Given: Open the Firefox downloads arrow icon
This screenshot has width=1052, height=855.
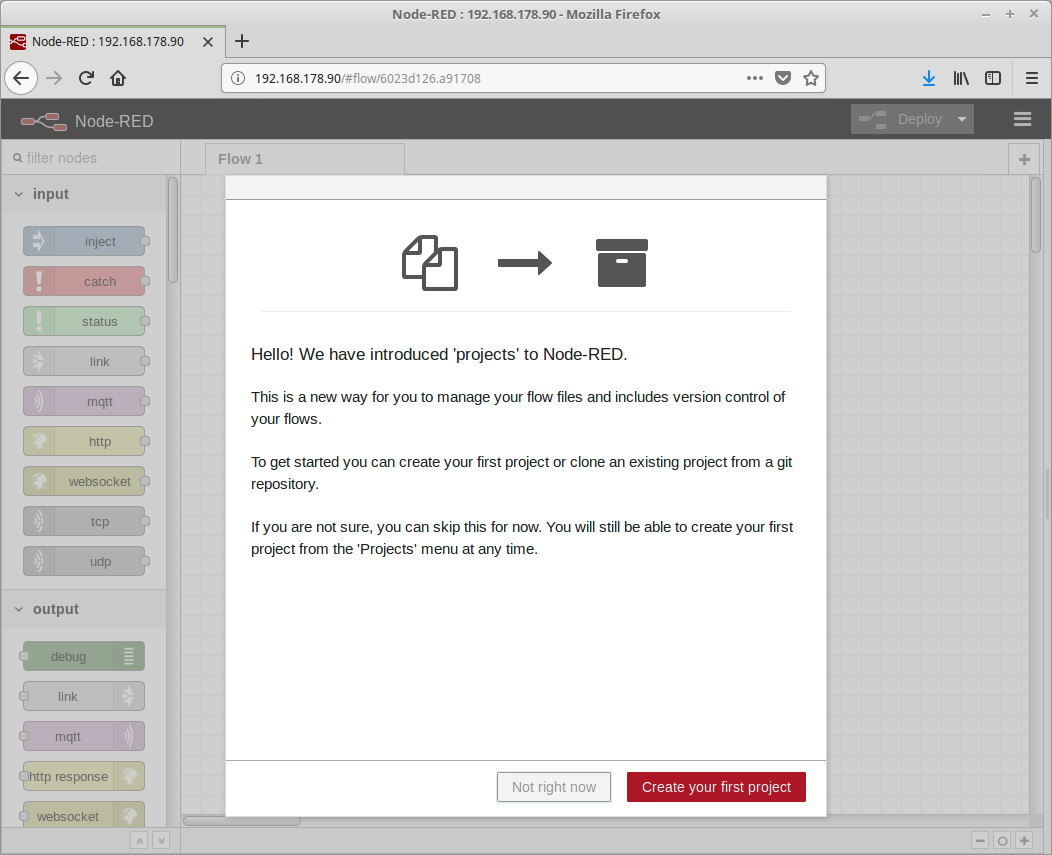Looking at the screenshot, I should click(x=928, y=78).
